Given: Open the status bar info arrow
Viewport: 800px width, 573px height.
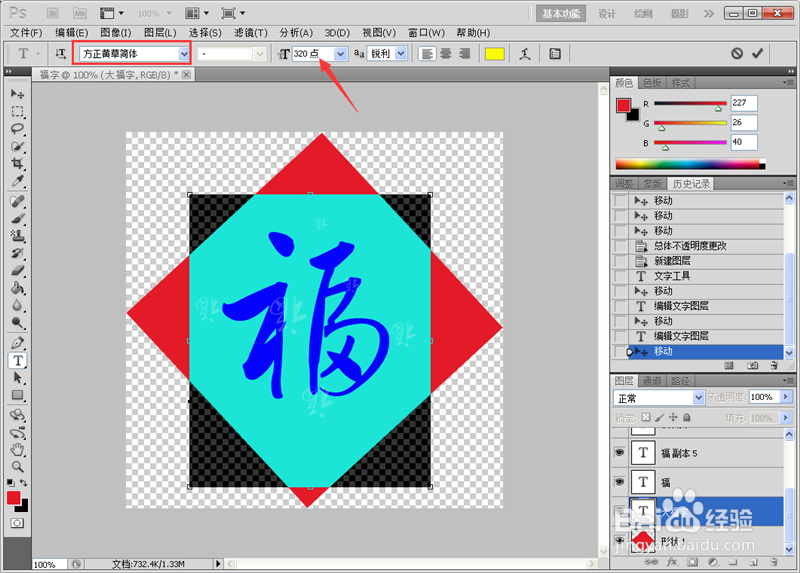Looking at the screenshot, I should (x=218, y=564).
